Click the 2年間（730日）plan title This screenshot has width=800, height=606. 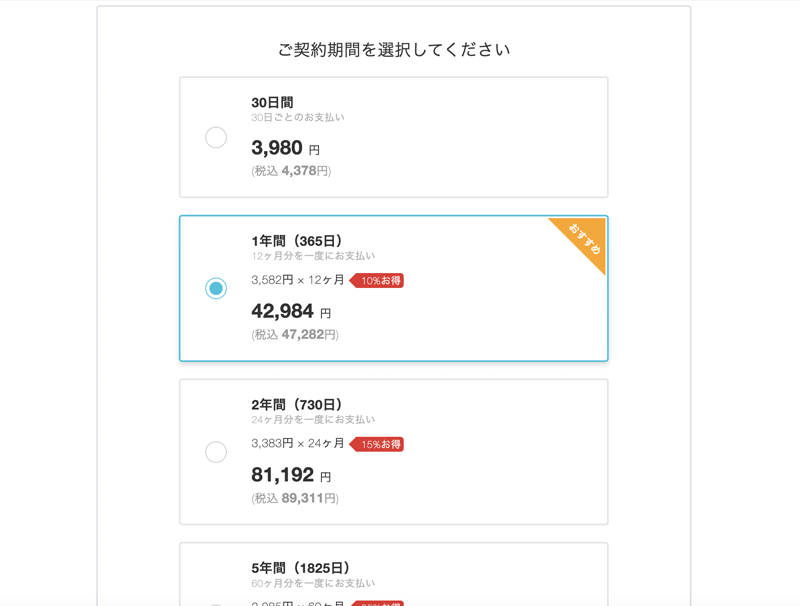tap(297, 404)
